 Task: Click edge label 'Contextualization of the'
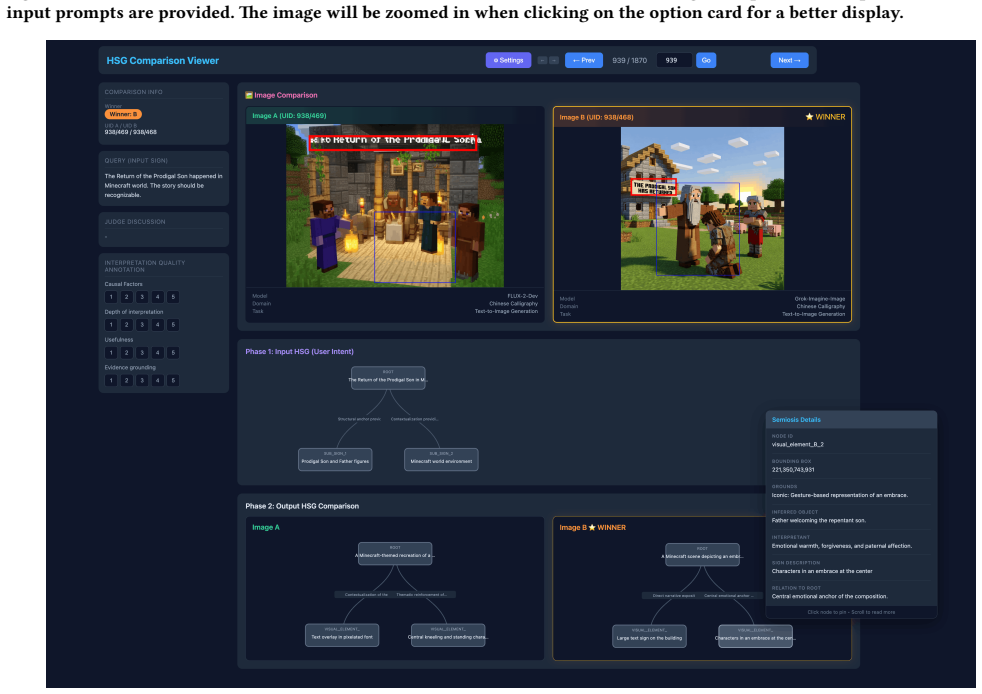(x=366, y=594)
